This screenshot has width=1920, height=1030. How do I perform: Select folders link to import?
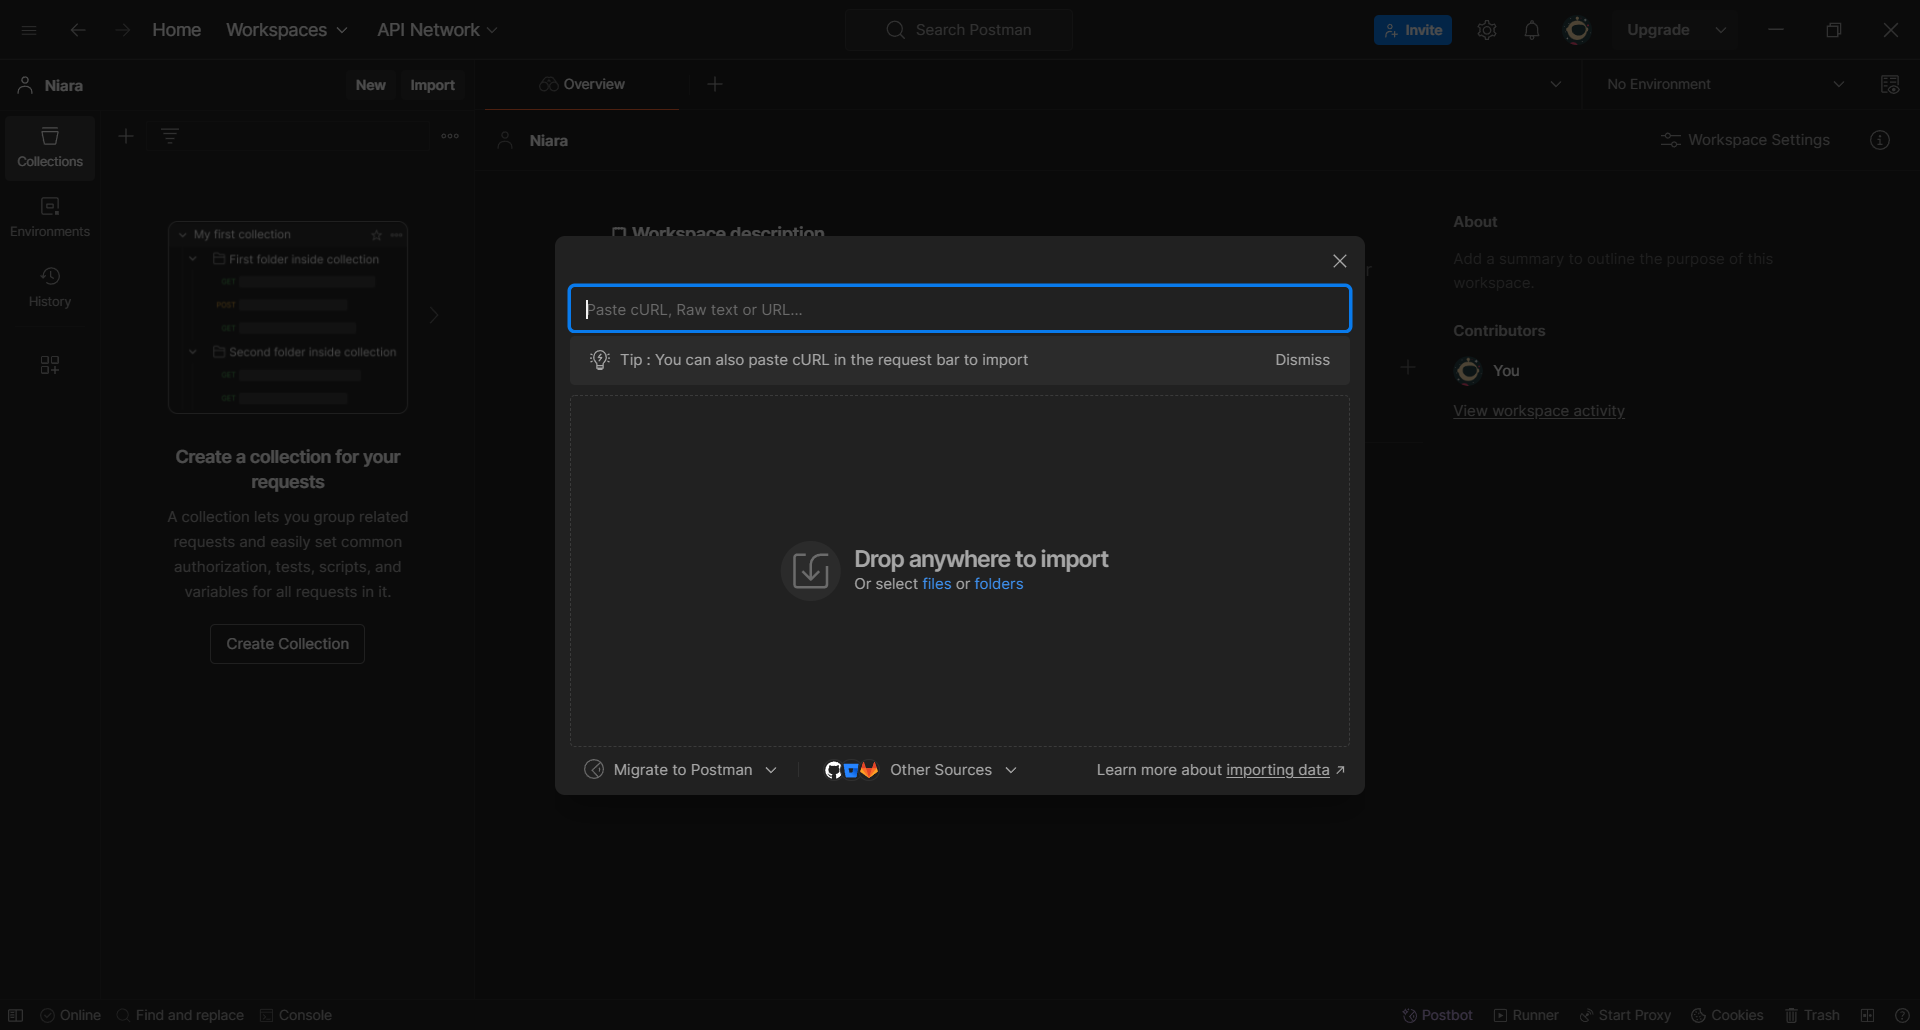(x=999, y=584)
